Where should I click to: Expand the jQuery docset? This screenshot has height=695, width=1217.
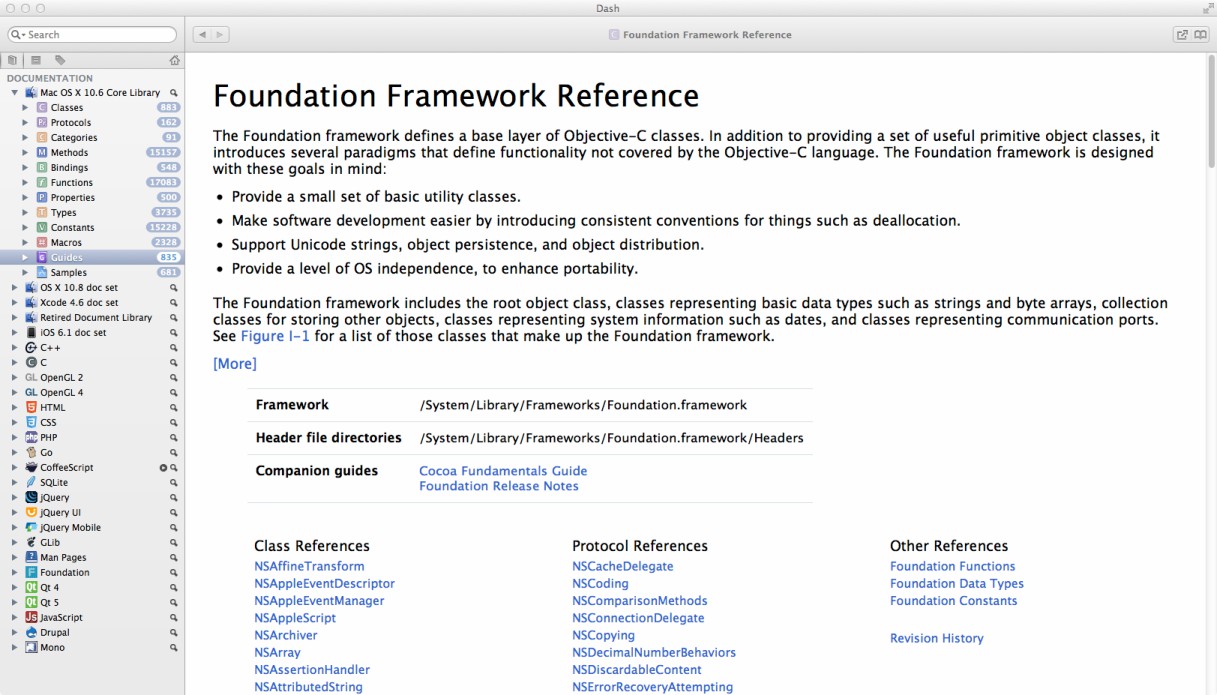click(14, 498)
